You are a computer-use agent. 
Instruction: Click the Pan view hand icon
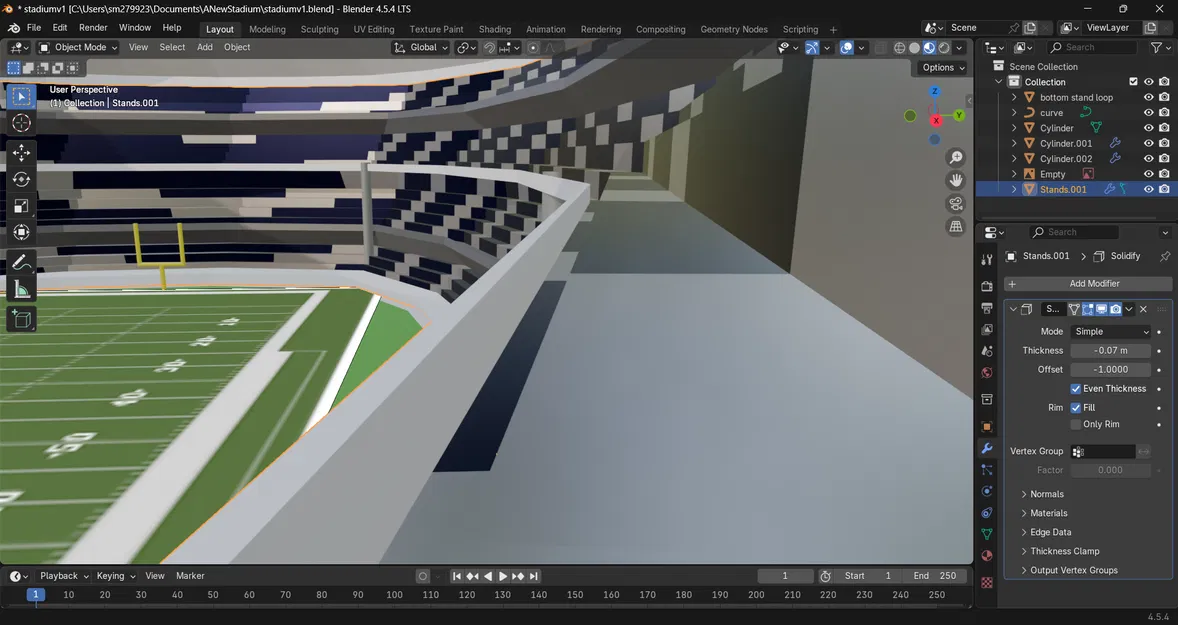click(956, 180)
